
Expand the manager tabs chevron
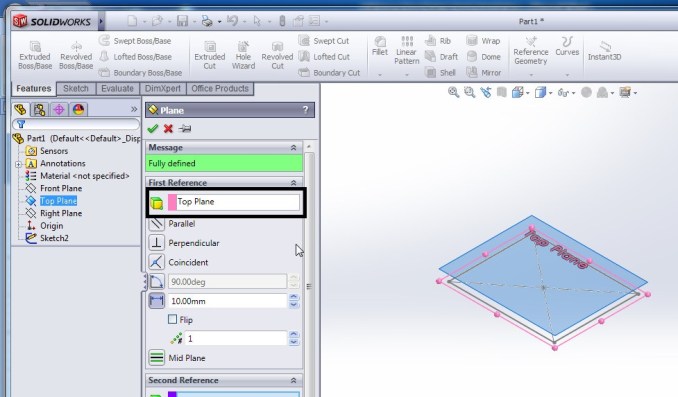pyautogui.click(x=134, y=109)
